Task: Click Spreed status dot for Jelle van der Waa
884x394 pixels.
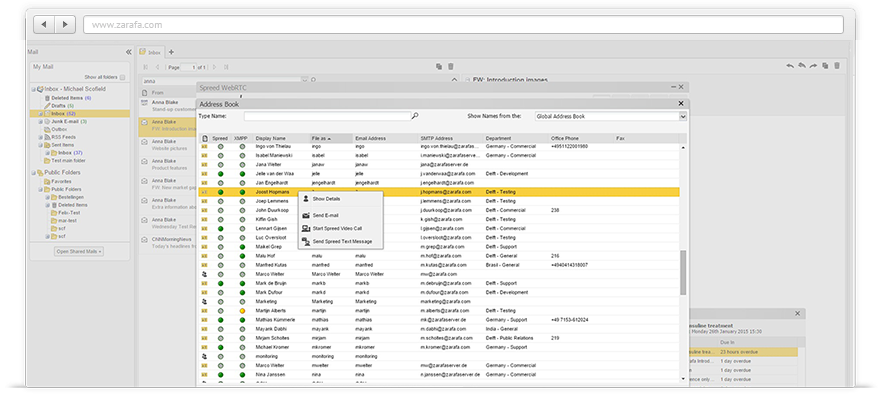Action: tap(220, 174)
